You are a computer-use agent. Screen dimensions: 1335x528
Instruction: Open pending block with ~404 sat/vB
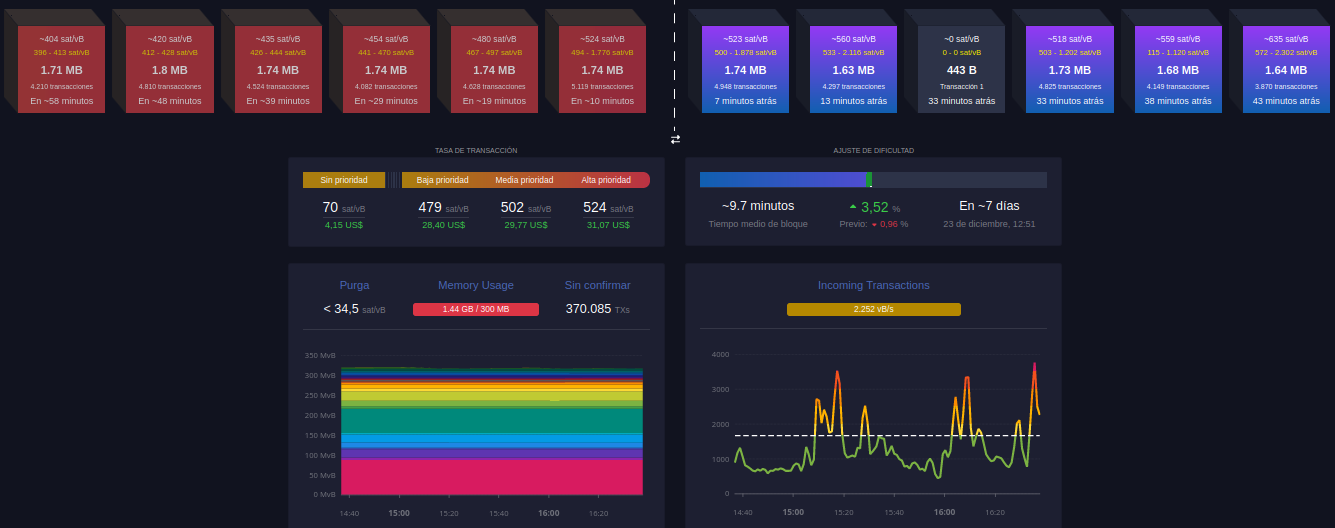[61, 69]
